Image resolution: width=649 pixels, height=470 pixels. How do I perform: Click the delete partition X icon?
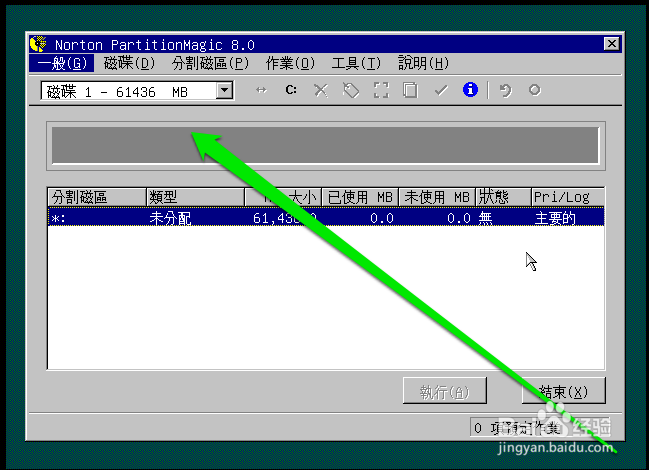(321, 90)
